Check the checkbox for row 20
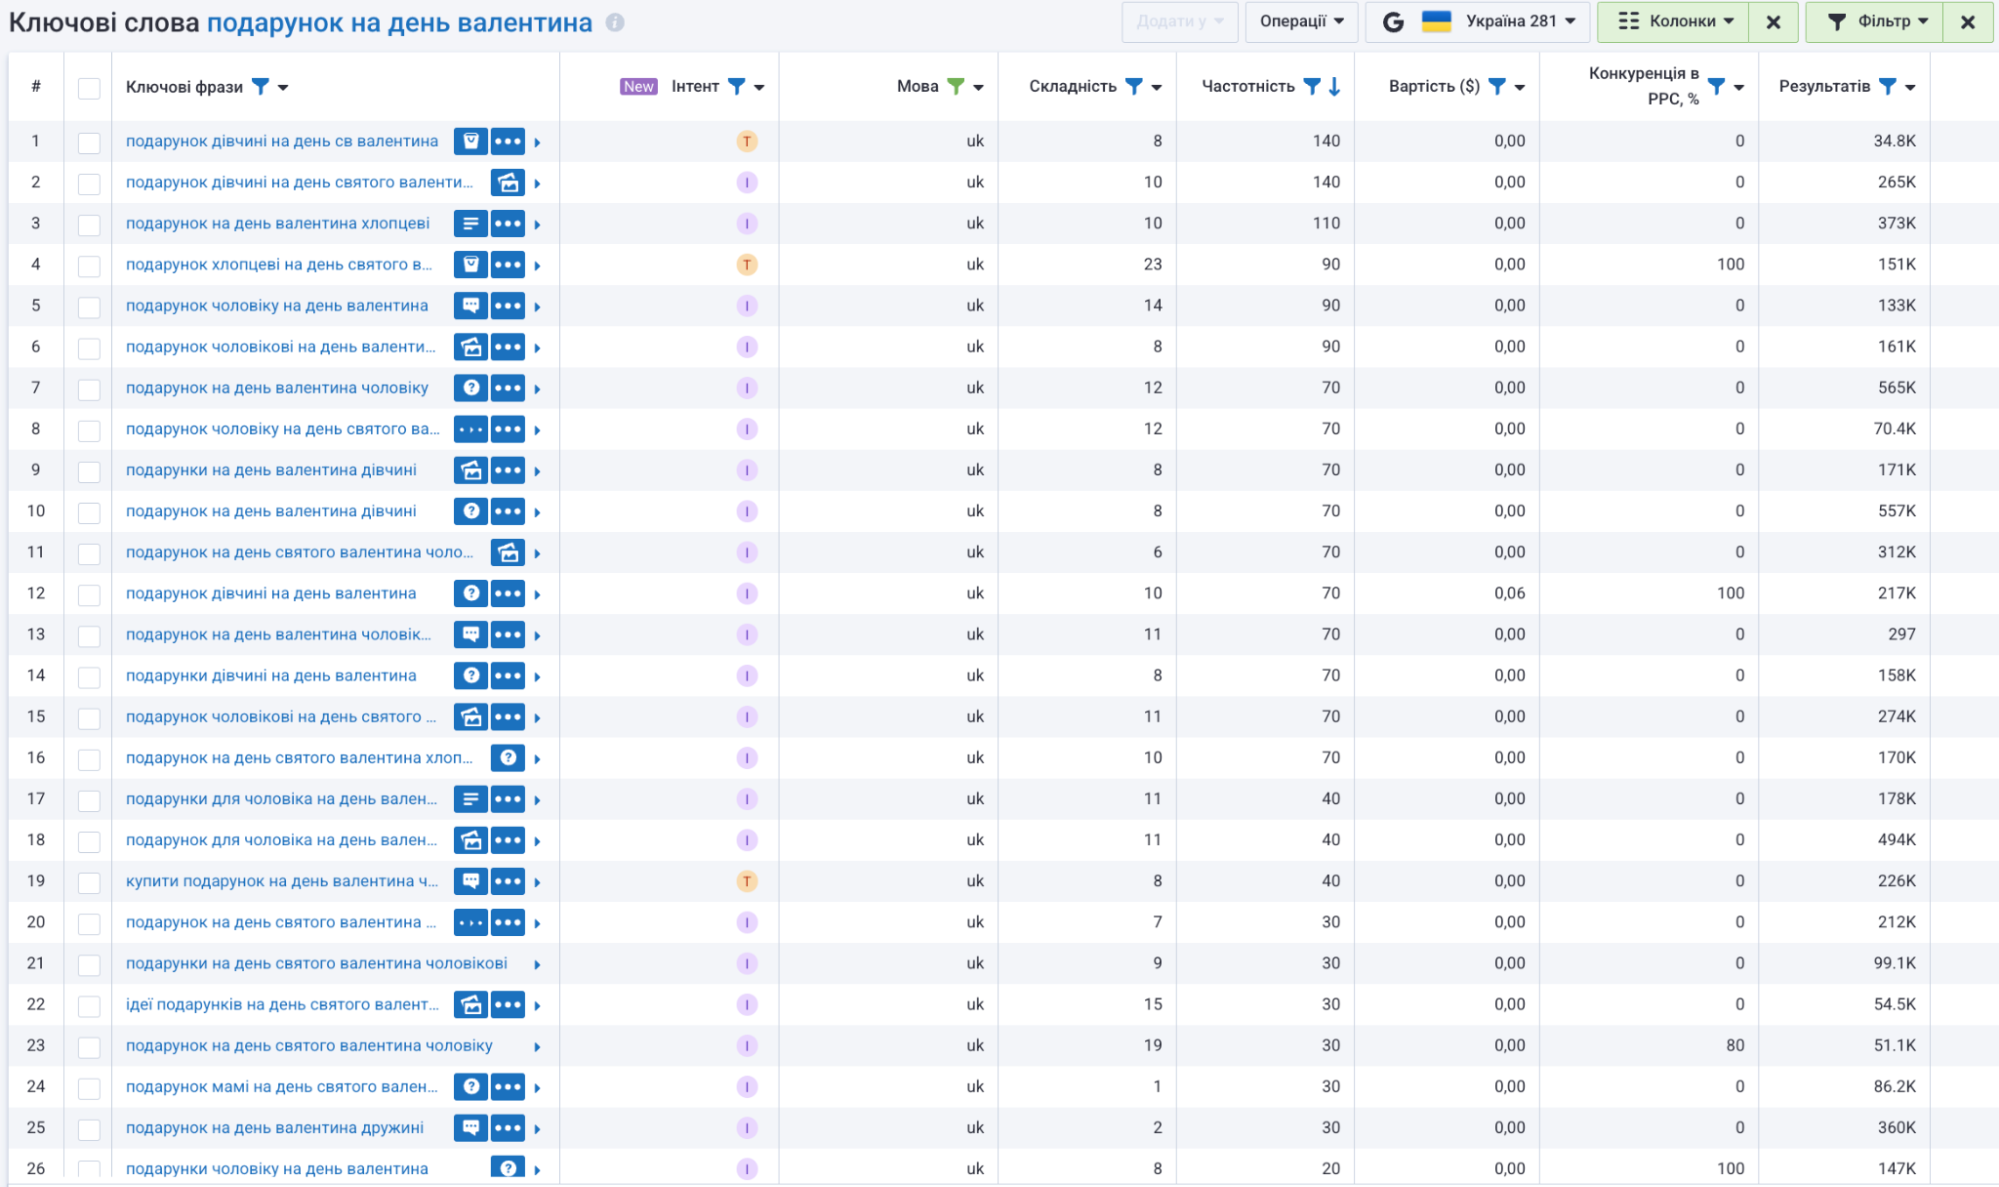Viewport: 1999px width, 1187px height. point(89,924)
